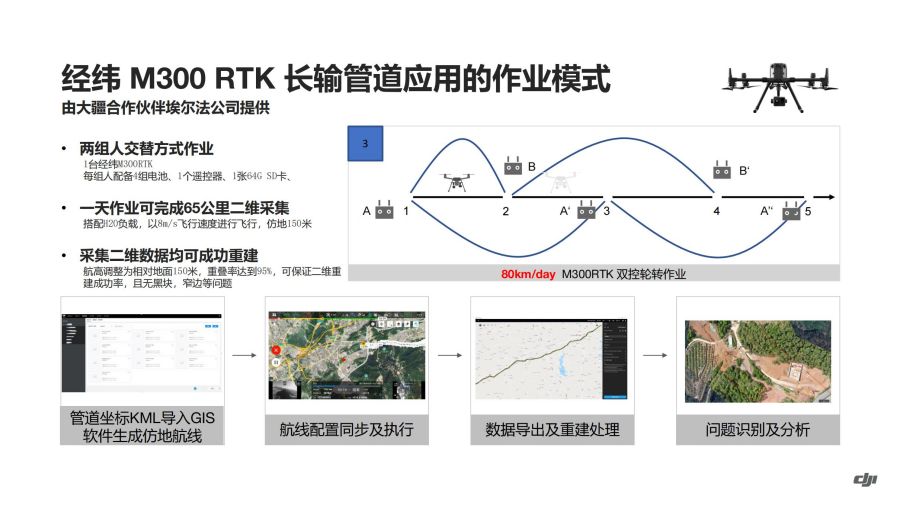Image resolution: width=900 pixels, height=506 pixels.
Task: Click the M300 RTK drone image beside the title
Action: tap(779, 87)
